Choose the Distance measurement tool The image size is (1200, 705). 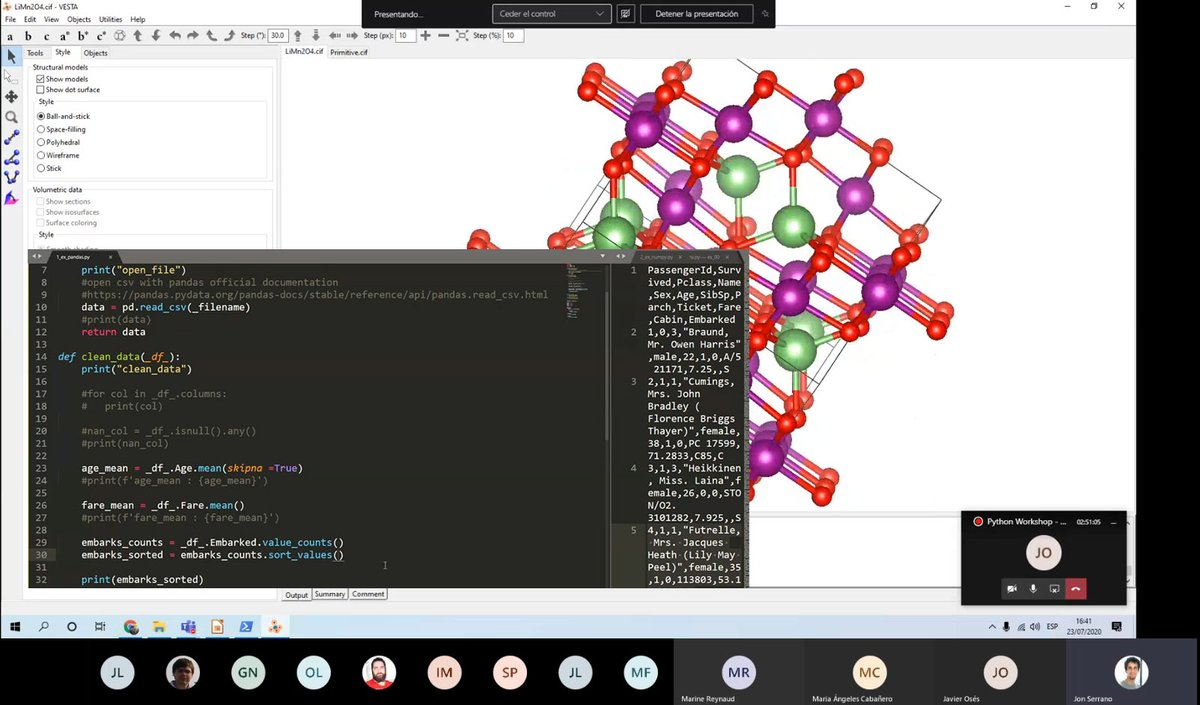click(x=12, y=137)
